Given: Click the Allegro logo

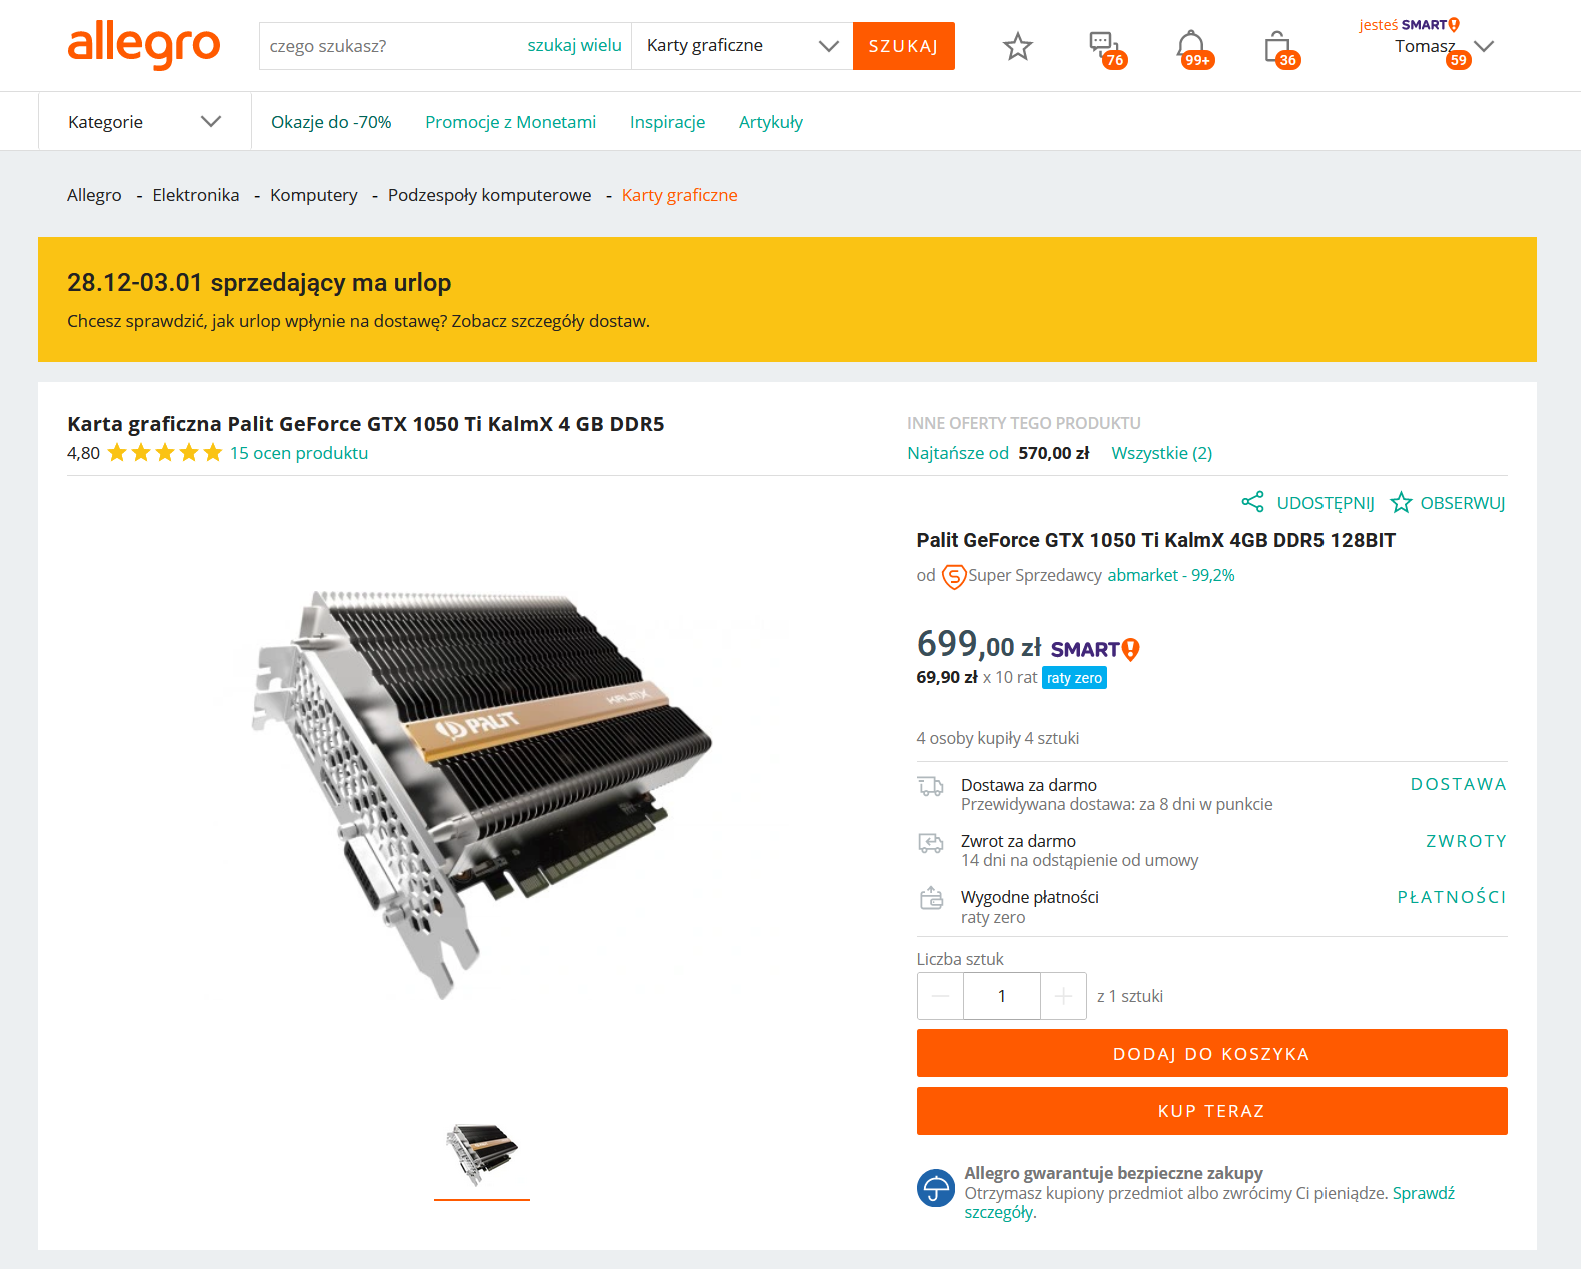Looking at the screenshot, I should [144, 45].
